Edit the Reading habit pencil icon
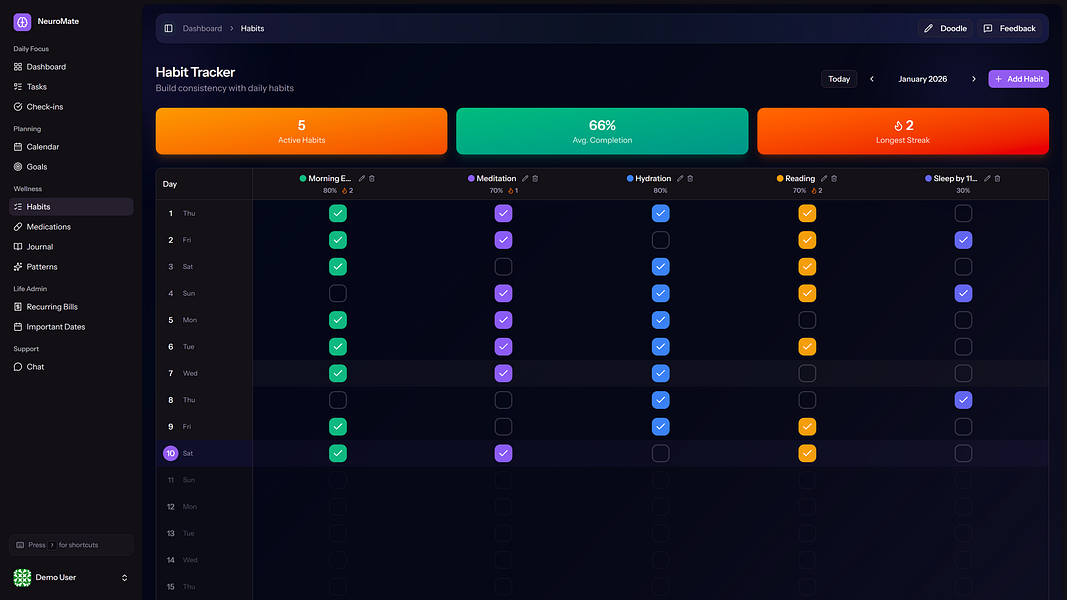 coord(824,178)
